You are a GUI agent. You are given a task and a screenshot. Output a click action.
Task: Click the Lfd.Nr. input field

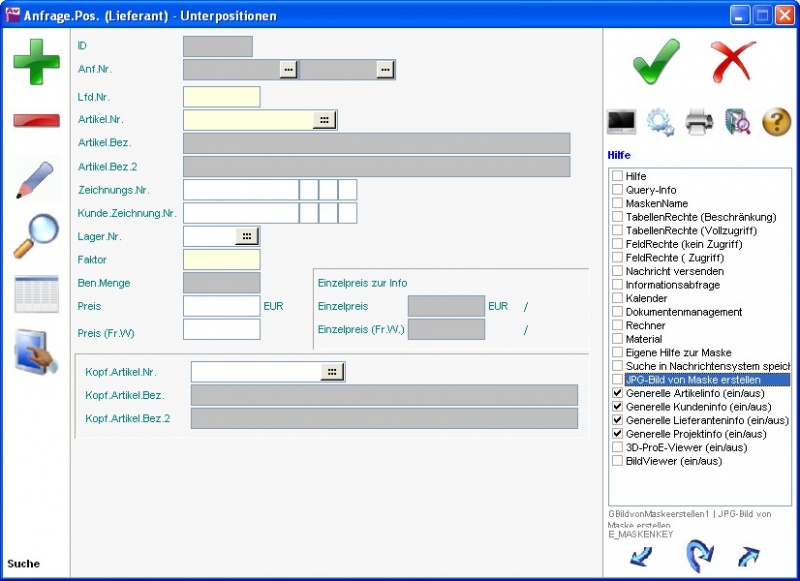point(221,97)
